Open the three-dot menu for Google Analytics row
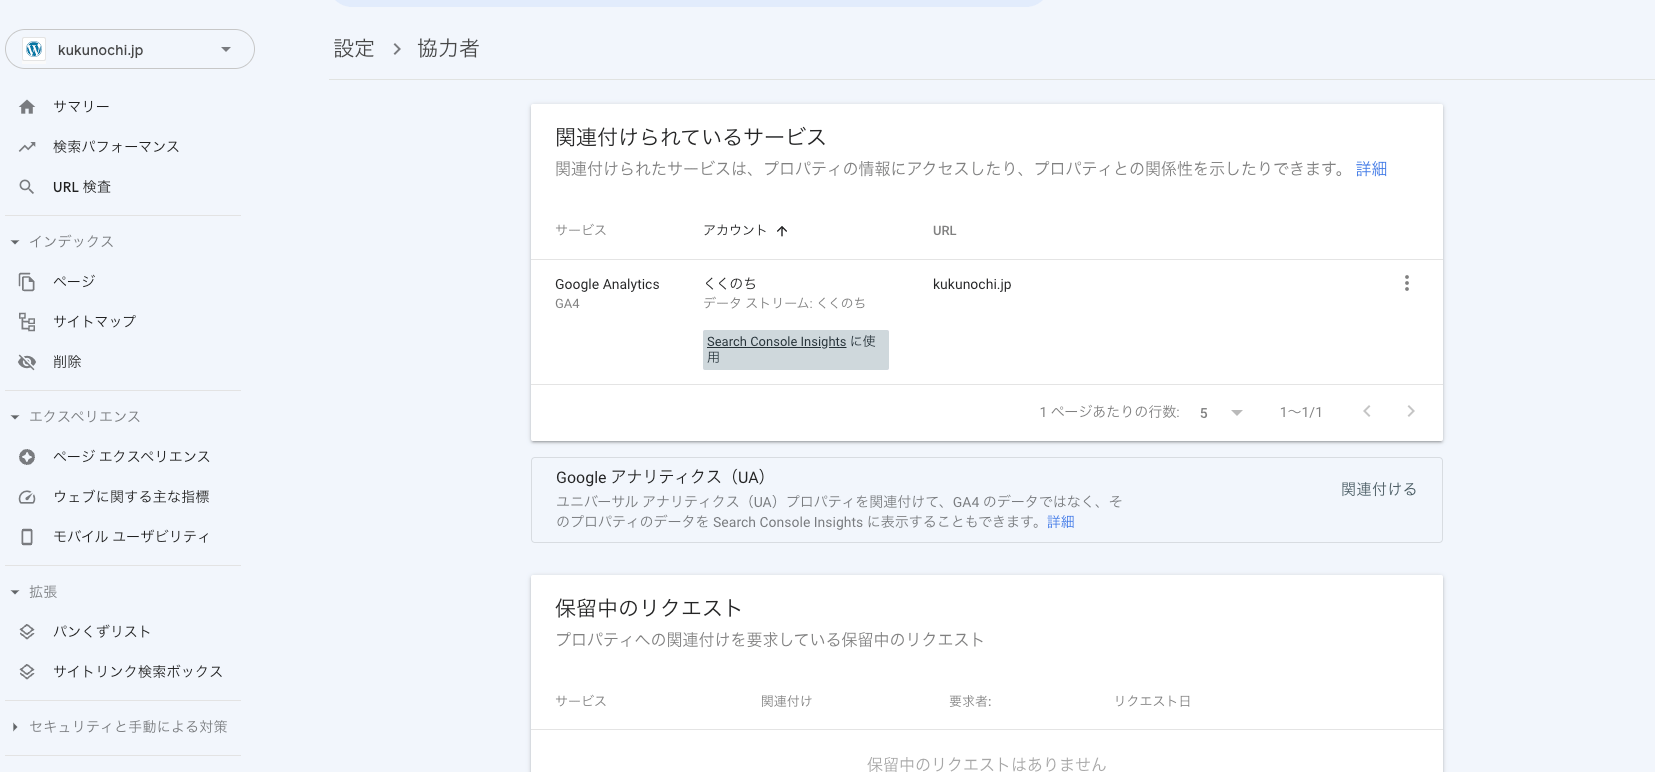Screen dimensions: 1655x772 (1406, 284)
